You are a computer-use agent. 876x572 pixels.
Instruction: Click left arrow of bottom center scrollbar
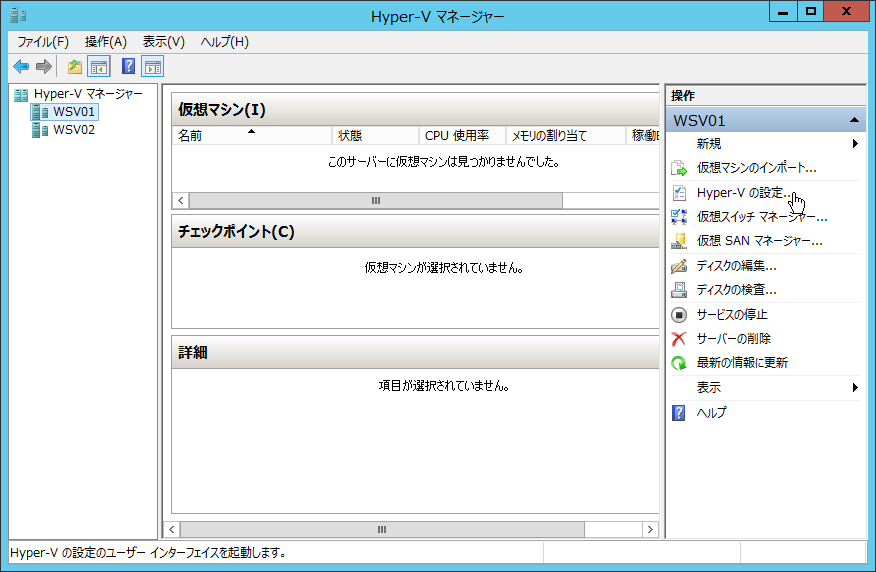pyautogui.click(x=172, y=530)
